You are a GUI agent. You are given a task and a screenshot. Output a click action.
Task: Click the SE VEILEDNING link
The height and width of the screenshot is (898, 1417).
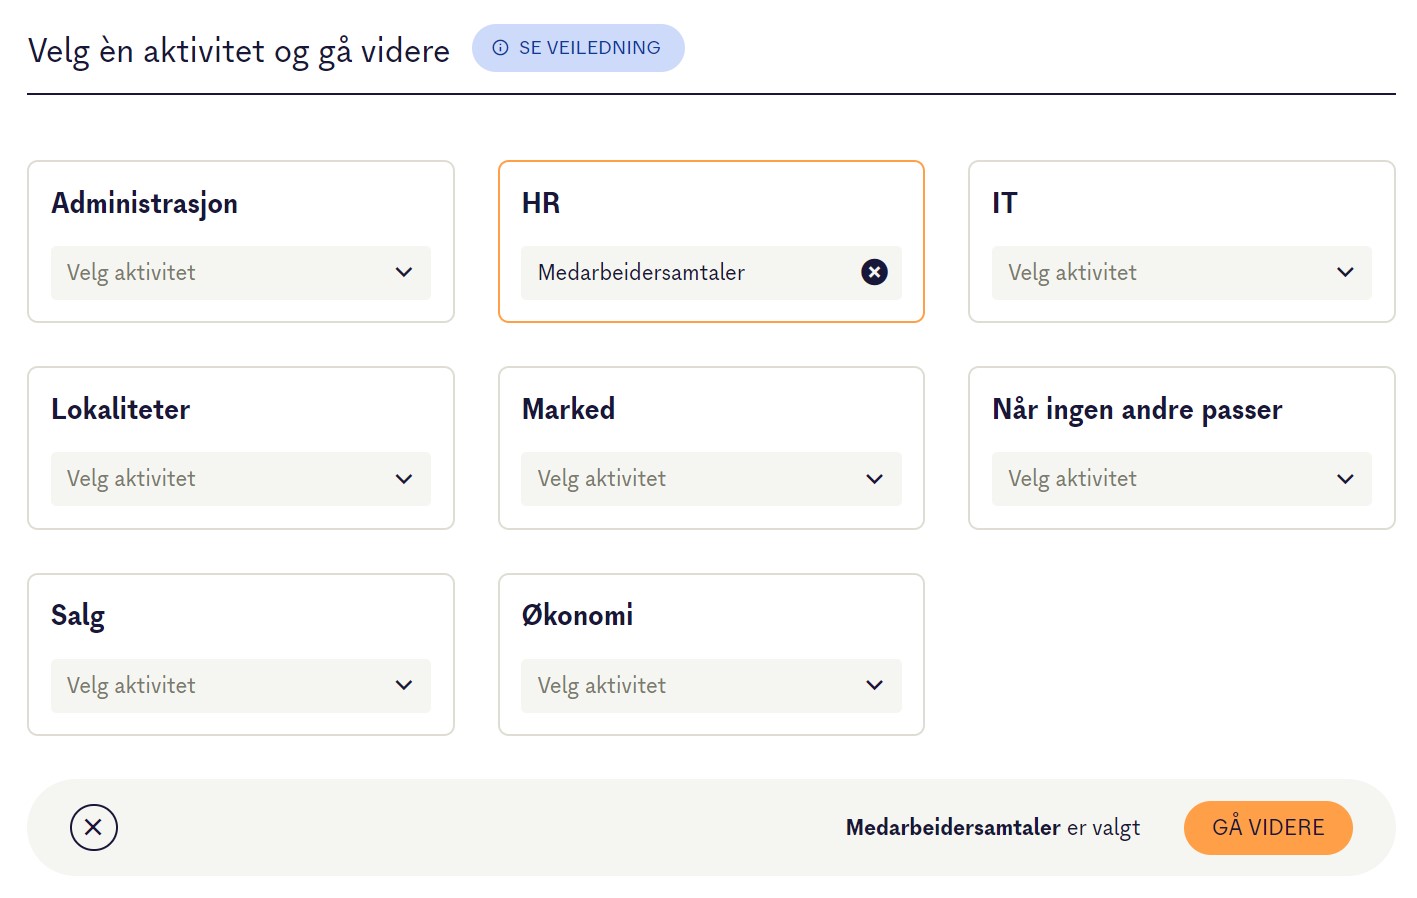[x=578, y=47]
